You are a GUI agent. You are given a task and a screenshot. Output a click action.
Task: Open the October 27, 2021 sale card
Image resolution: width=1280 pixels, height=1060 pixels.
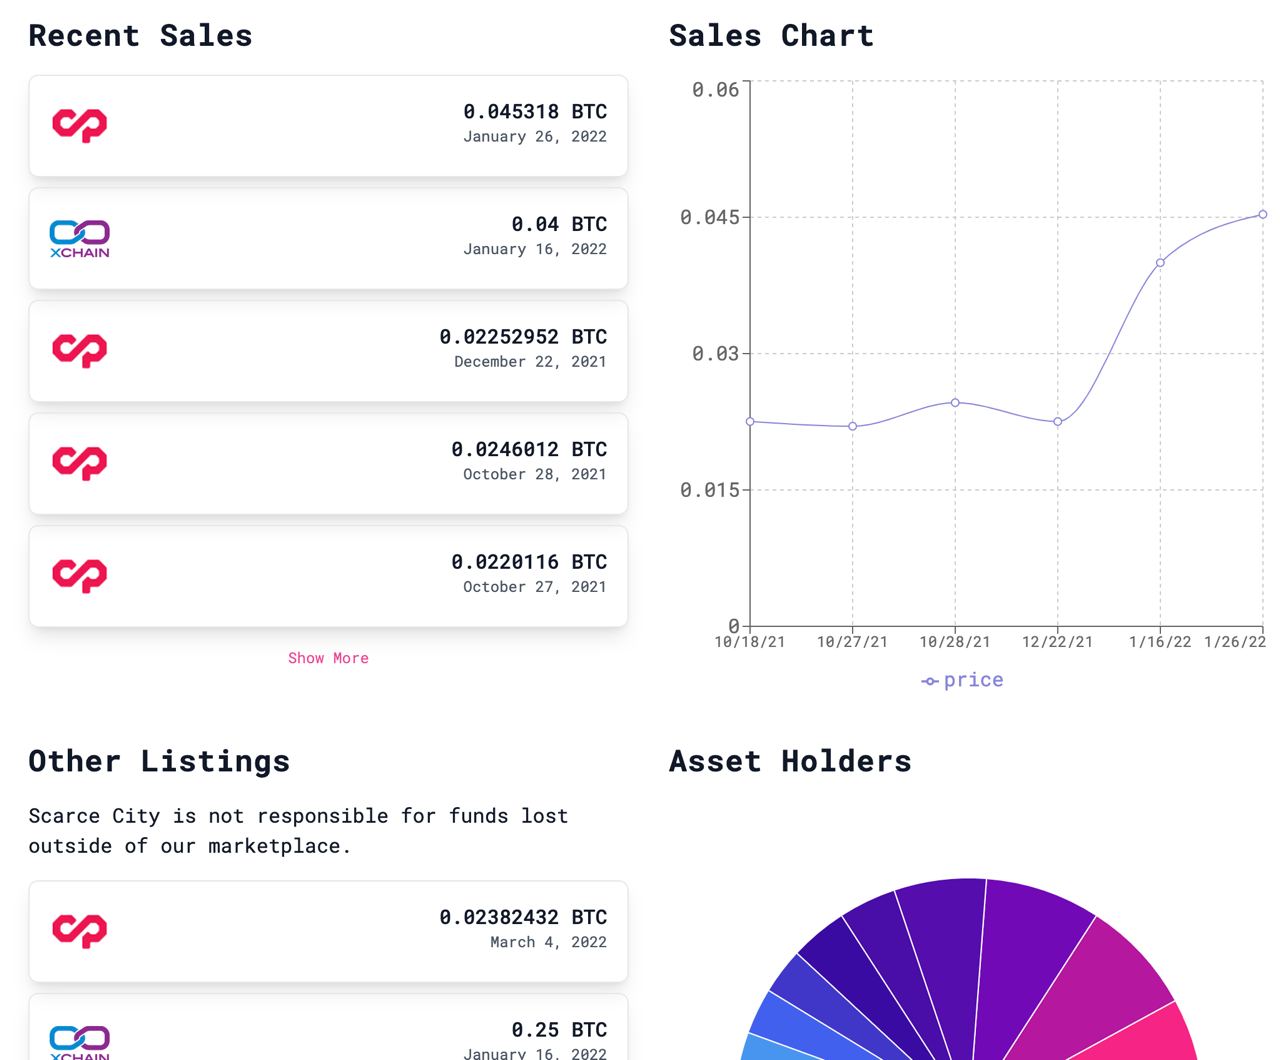click(x=328, y=577)
